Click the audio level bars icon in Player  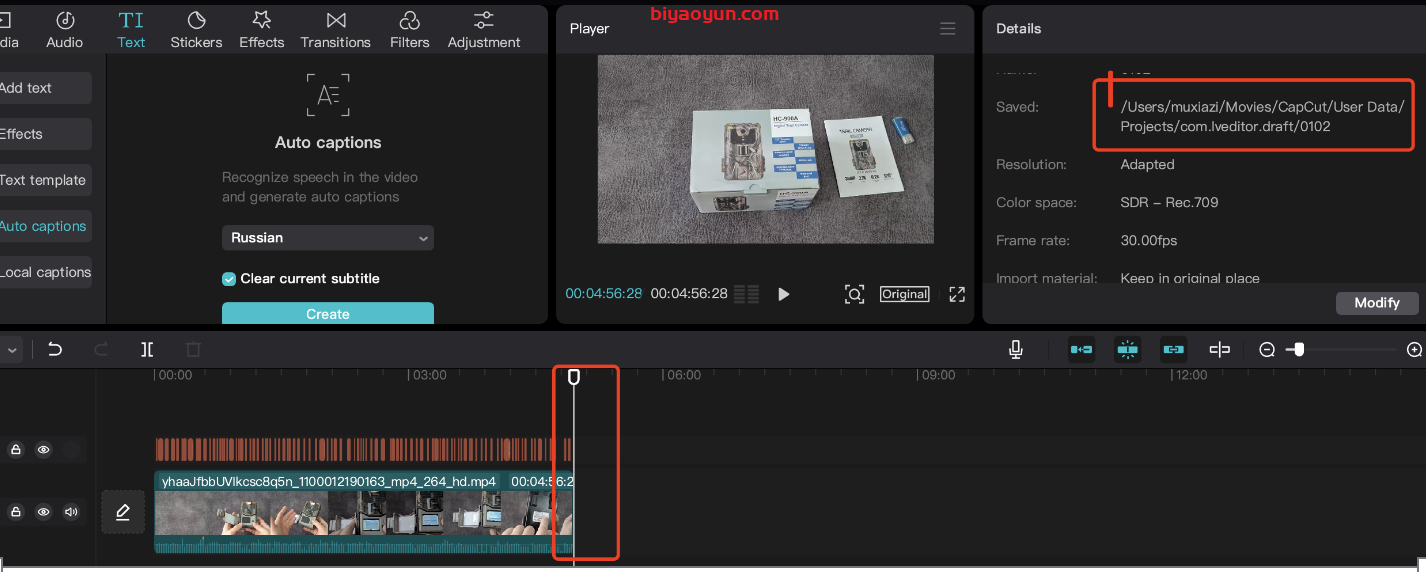[746, 294]
